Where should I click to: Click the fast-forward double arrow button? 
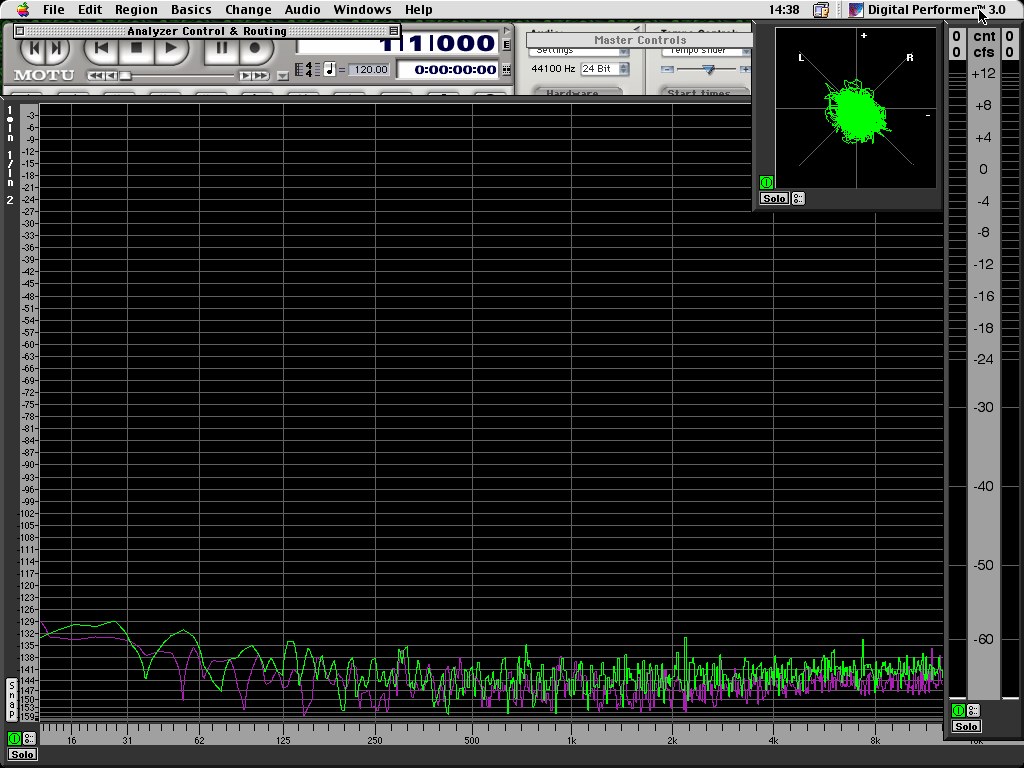click(260, 76)
